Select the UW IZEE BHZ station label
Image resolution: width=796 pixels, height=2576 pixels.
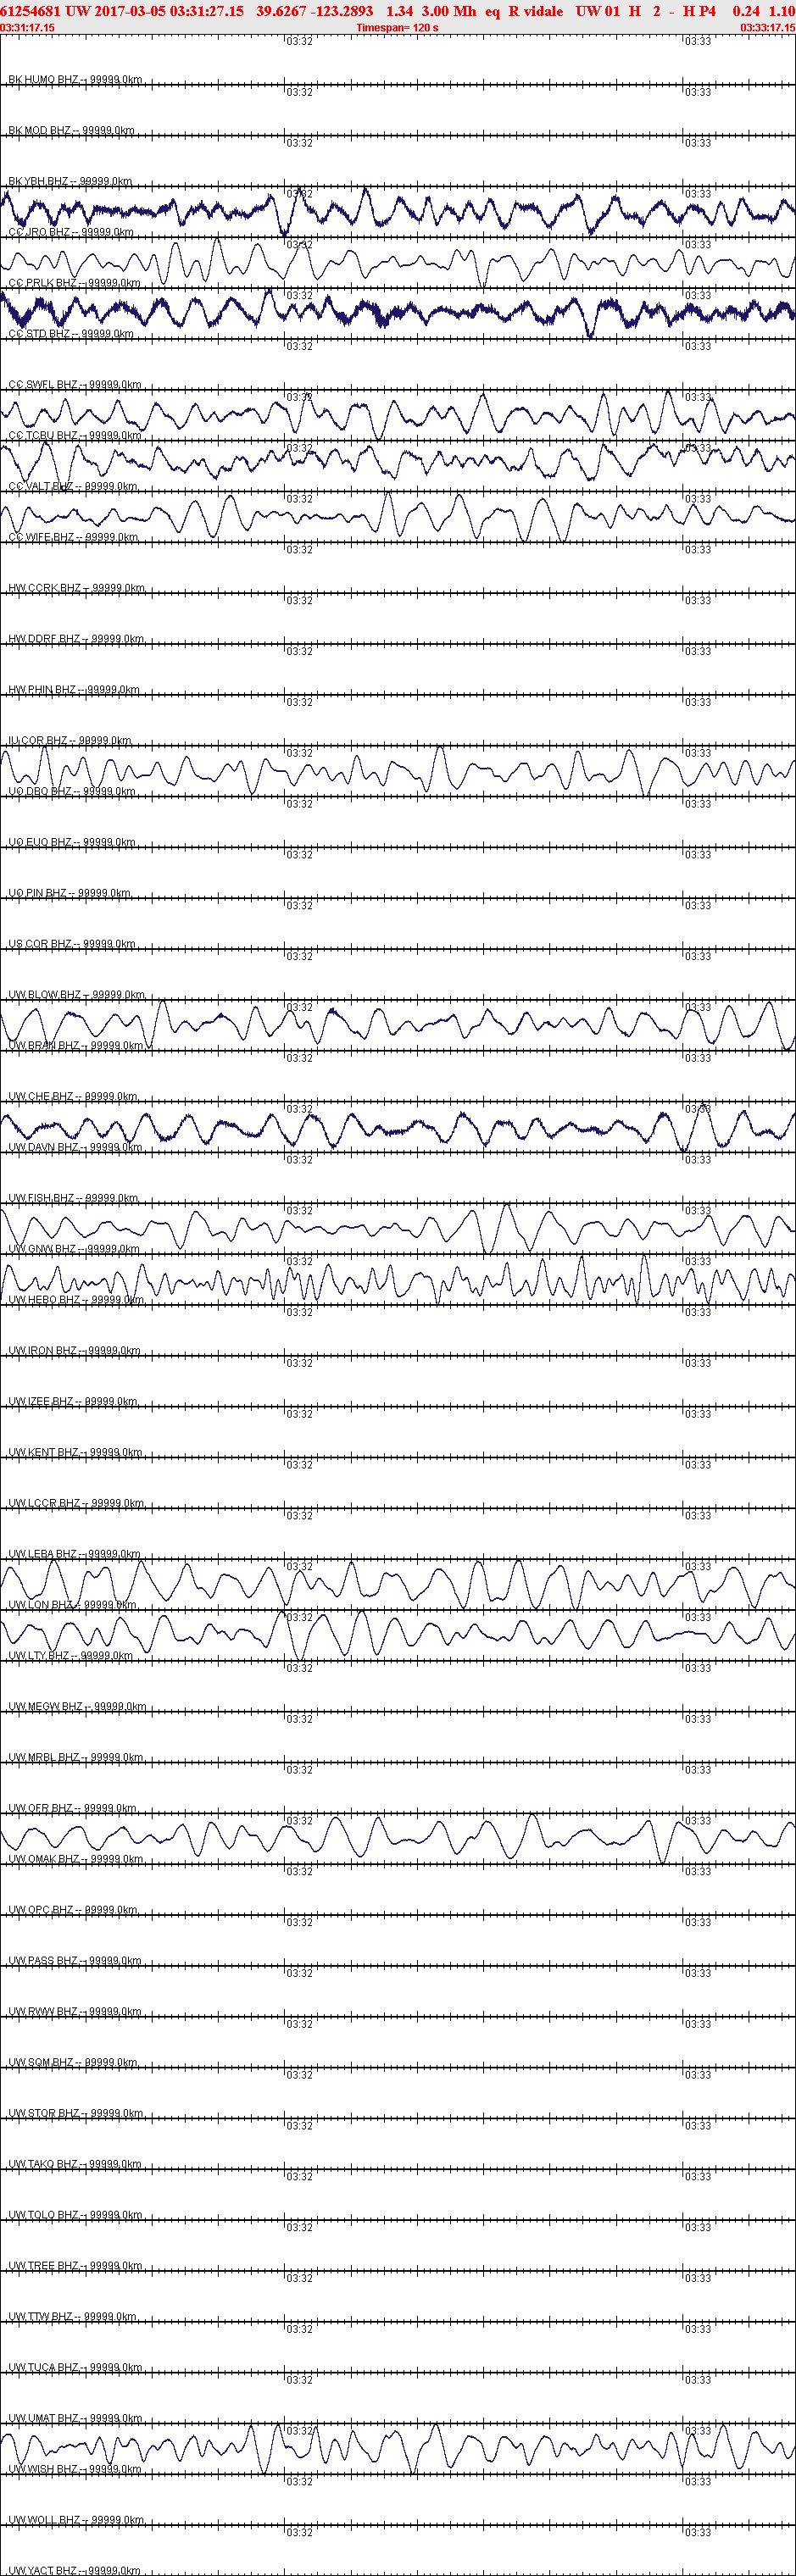click(73, 1402)
